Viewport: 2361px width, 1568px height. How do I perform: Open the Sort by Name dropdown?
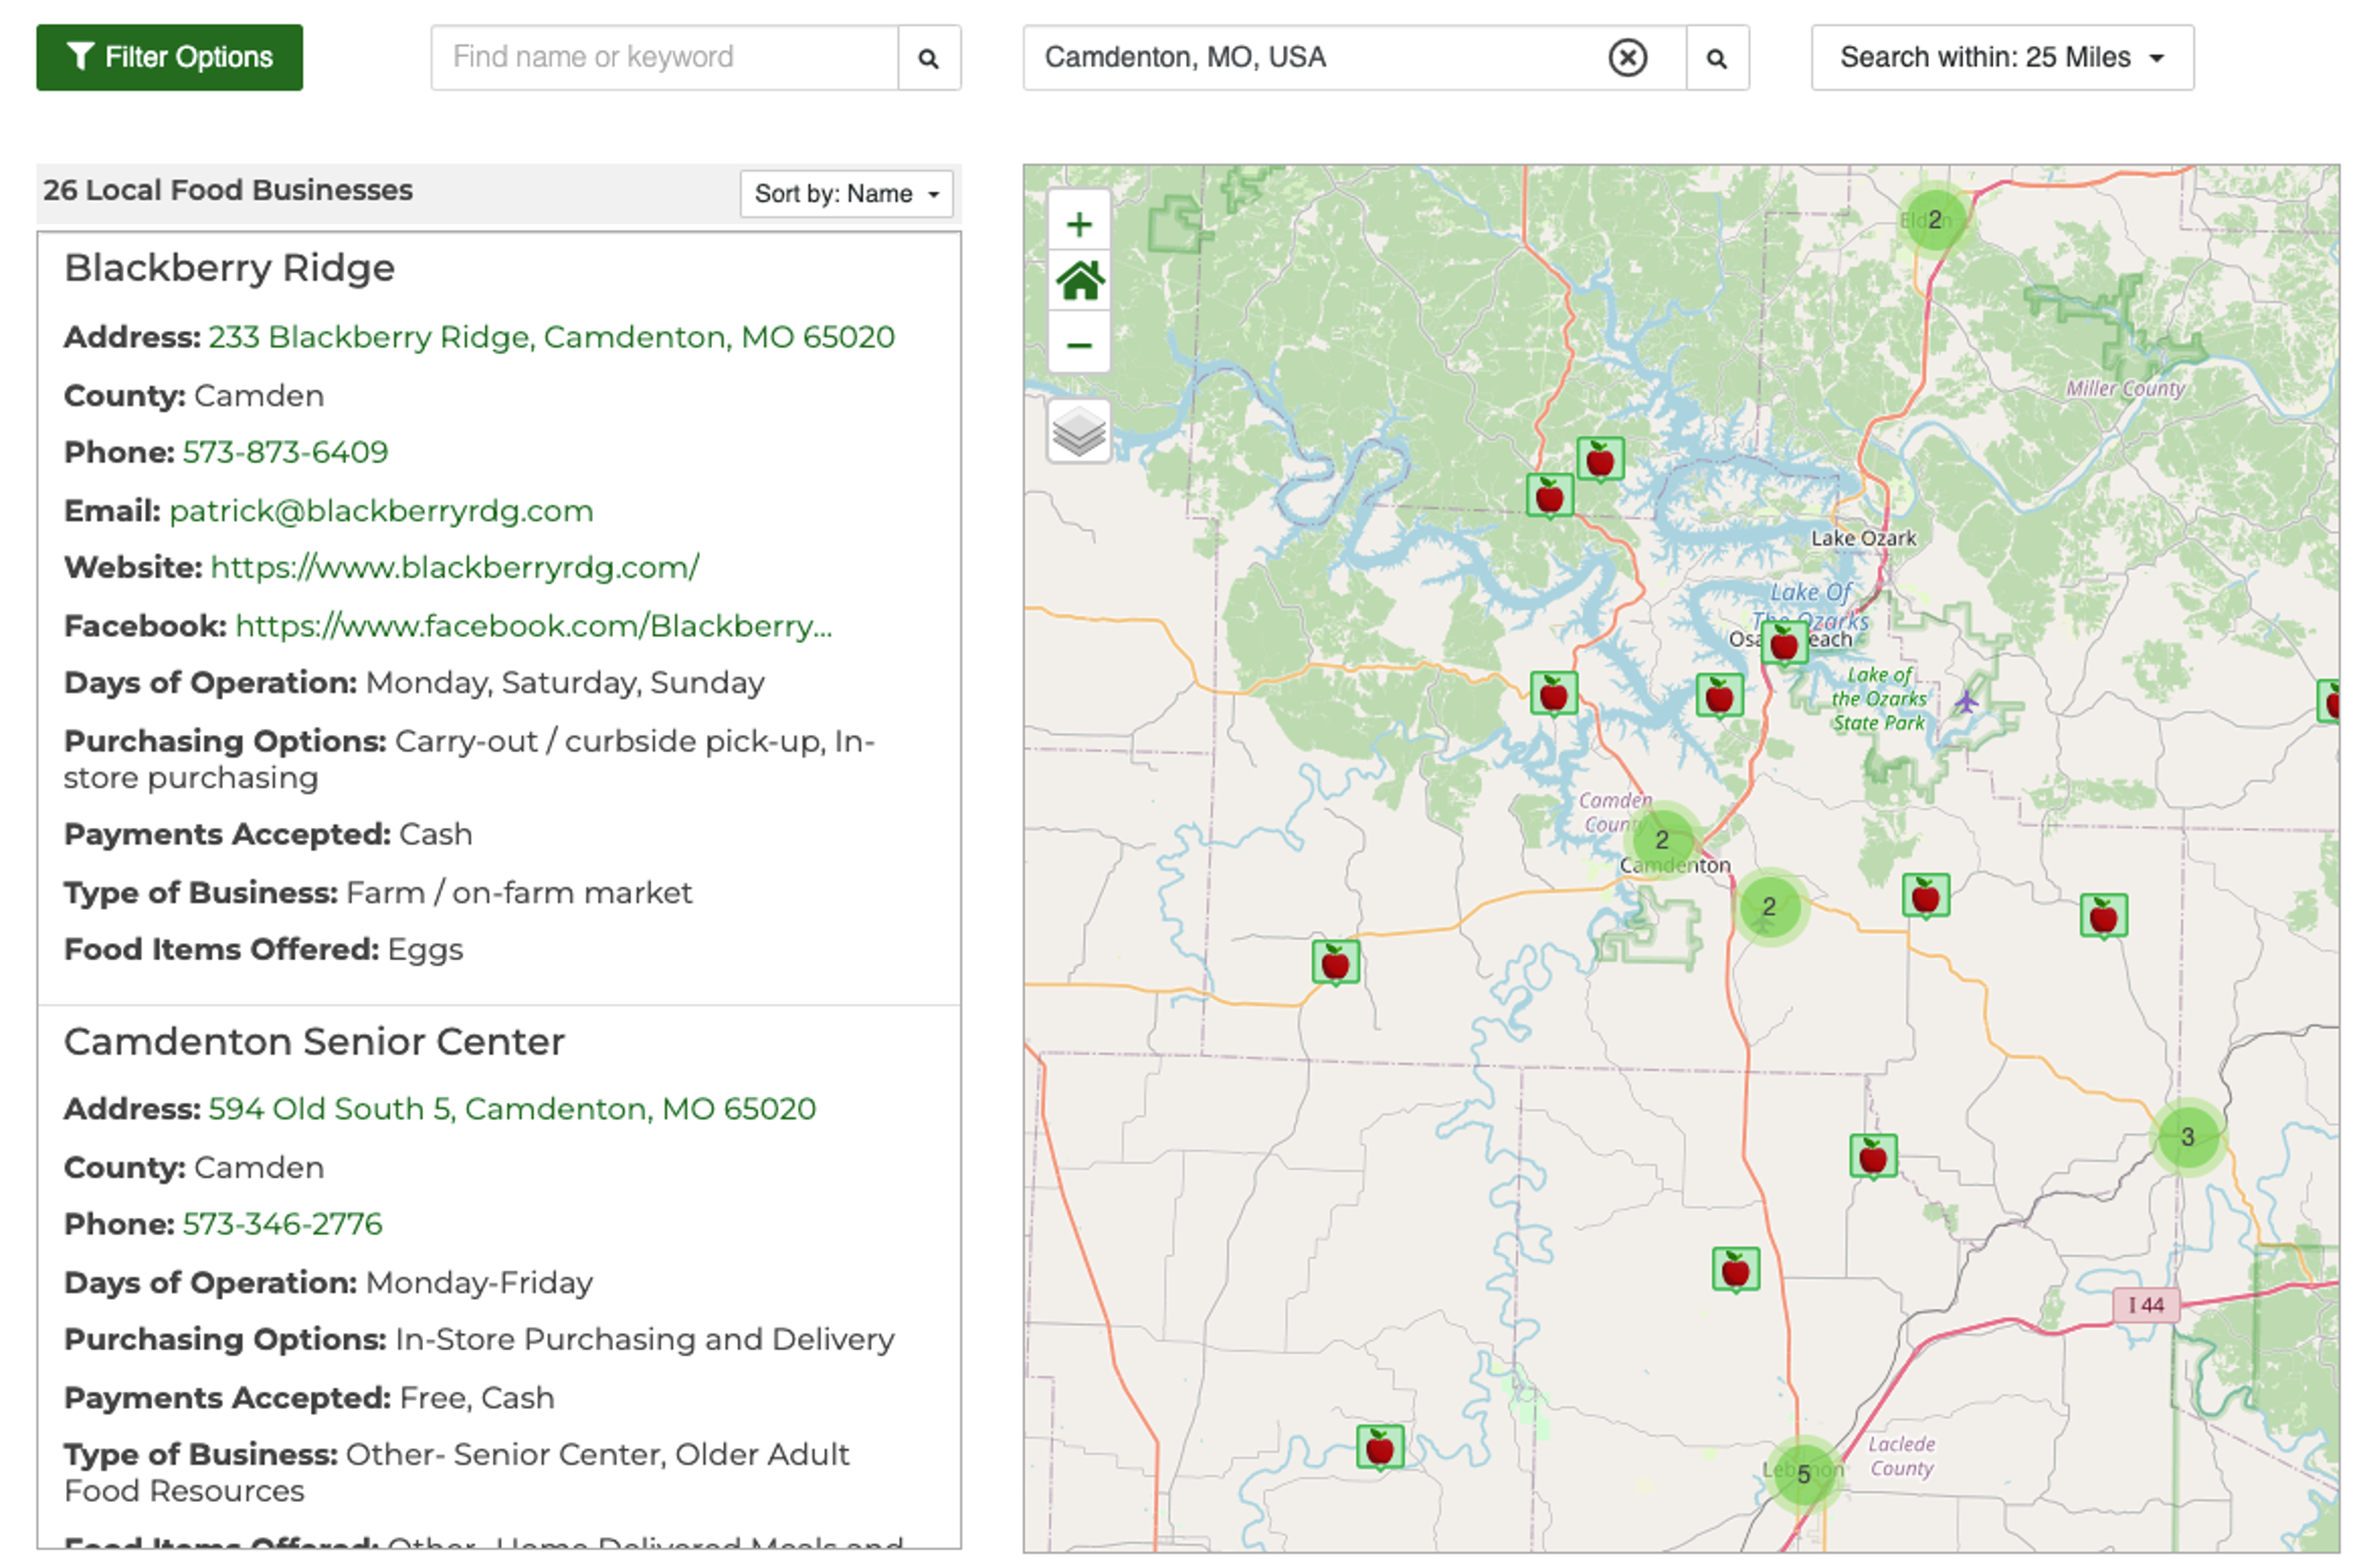(845, 193)
